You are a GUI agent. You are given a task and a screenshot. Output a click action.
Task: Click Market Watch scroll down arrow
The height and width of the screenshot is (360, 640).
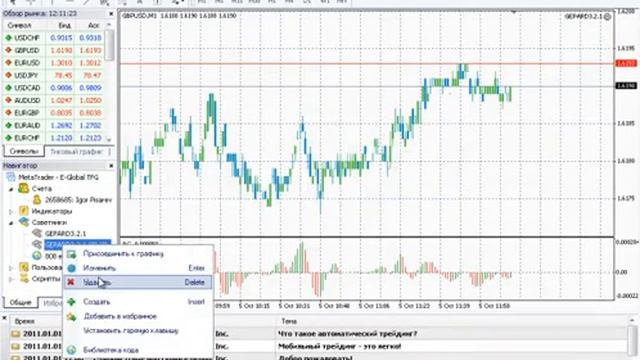109,139
